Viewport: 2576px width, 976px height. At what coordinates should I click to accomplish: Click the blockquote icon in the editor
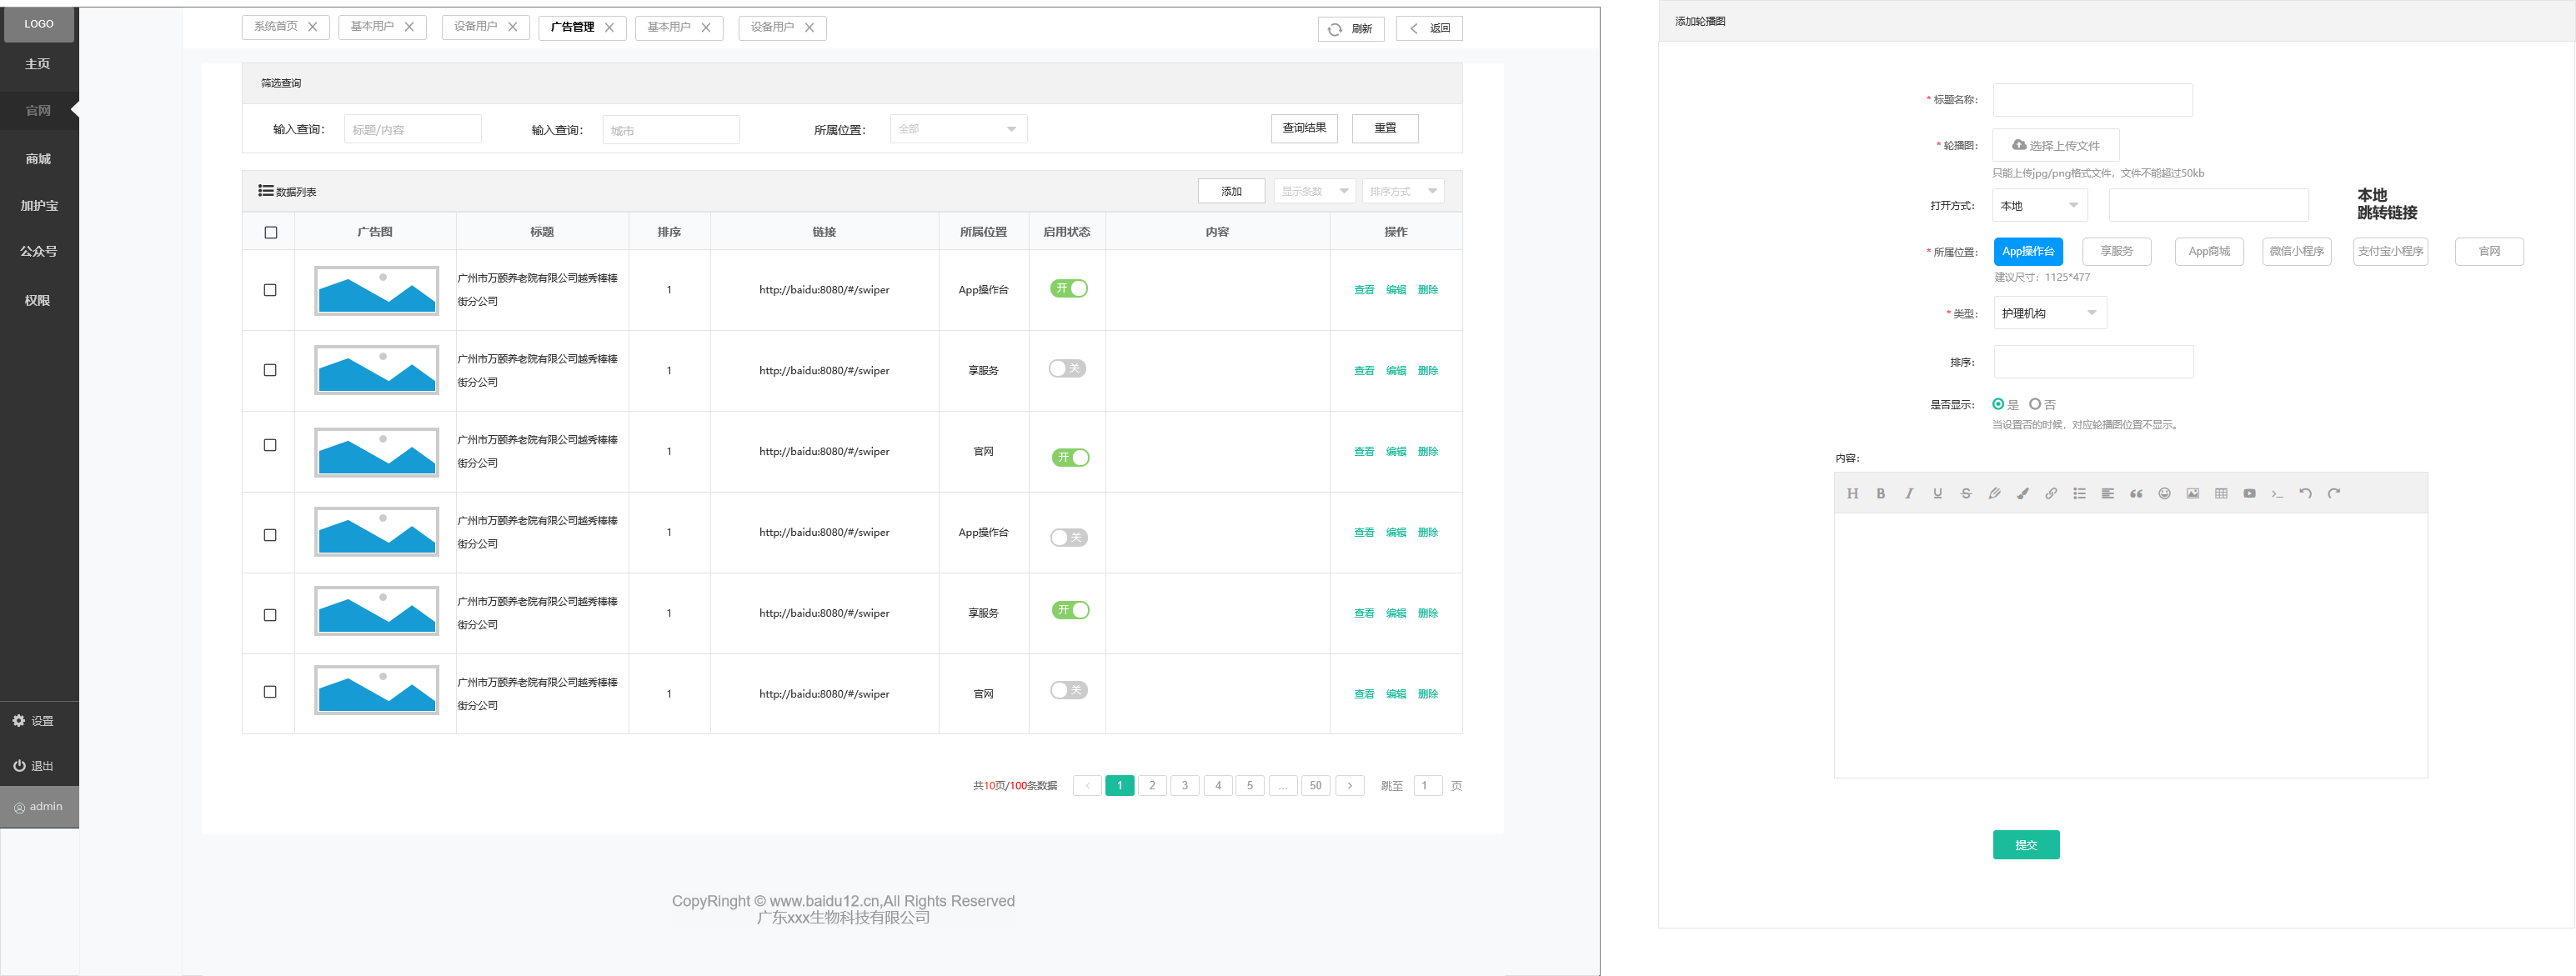(2136, 493)
